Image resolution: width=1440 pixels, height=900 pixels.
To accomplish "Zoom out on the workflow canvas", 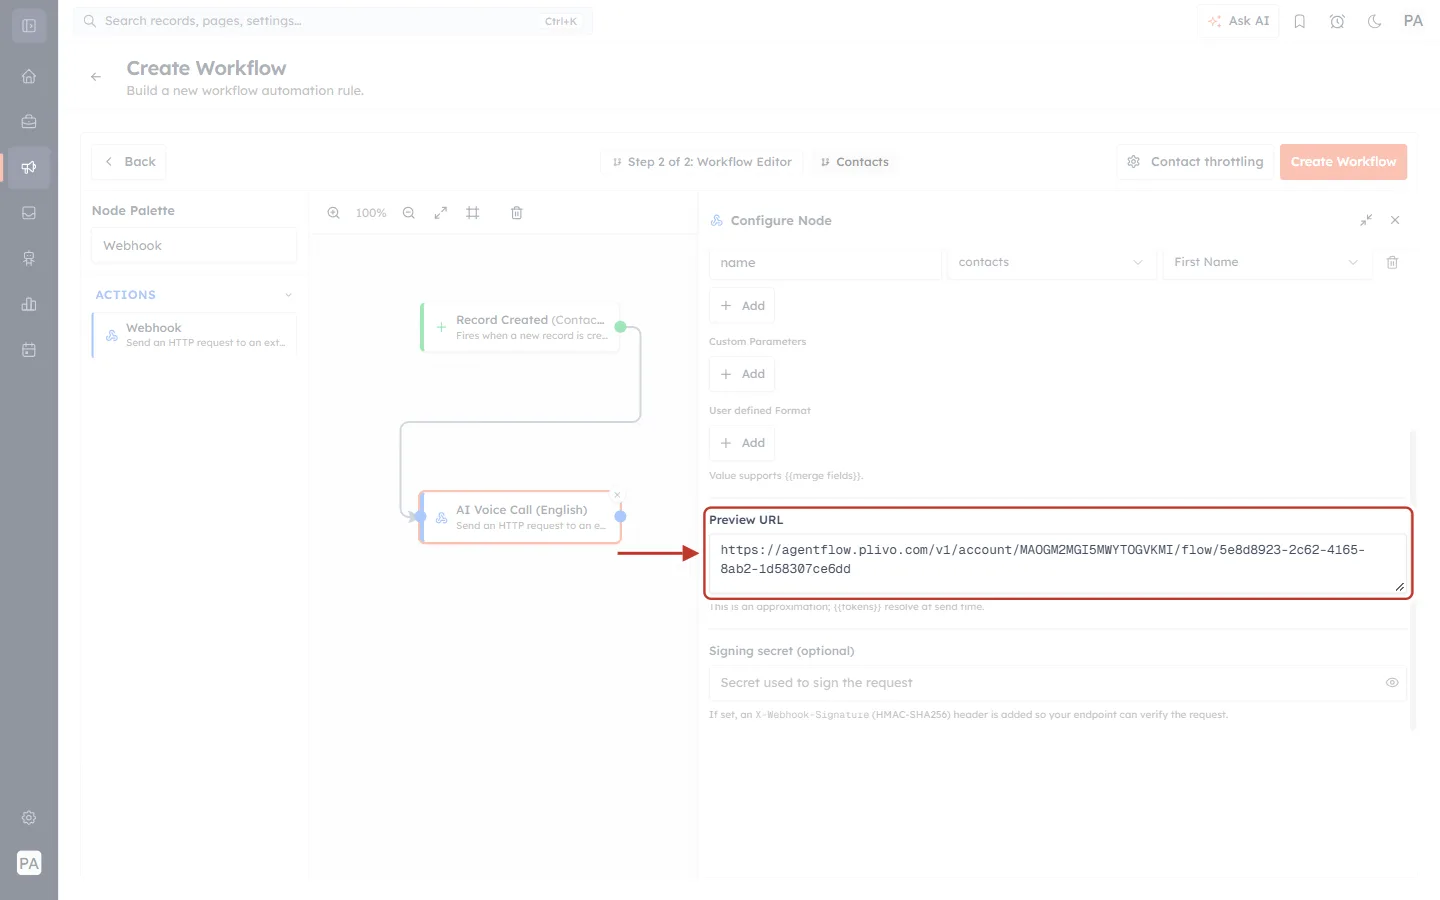I will pyautogui.click(x=409, y=213).
